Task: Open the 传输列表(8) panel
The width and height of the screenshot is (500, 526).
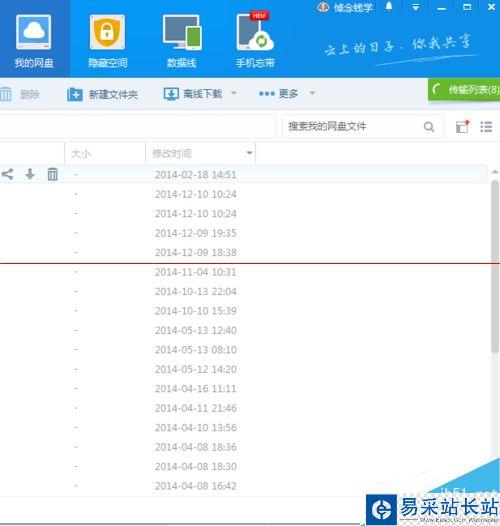Action: (x=464, y=90)
